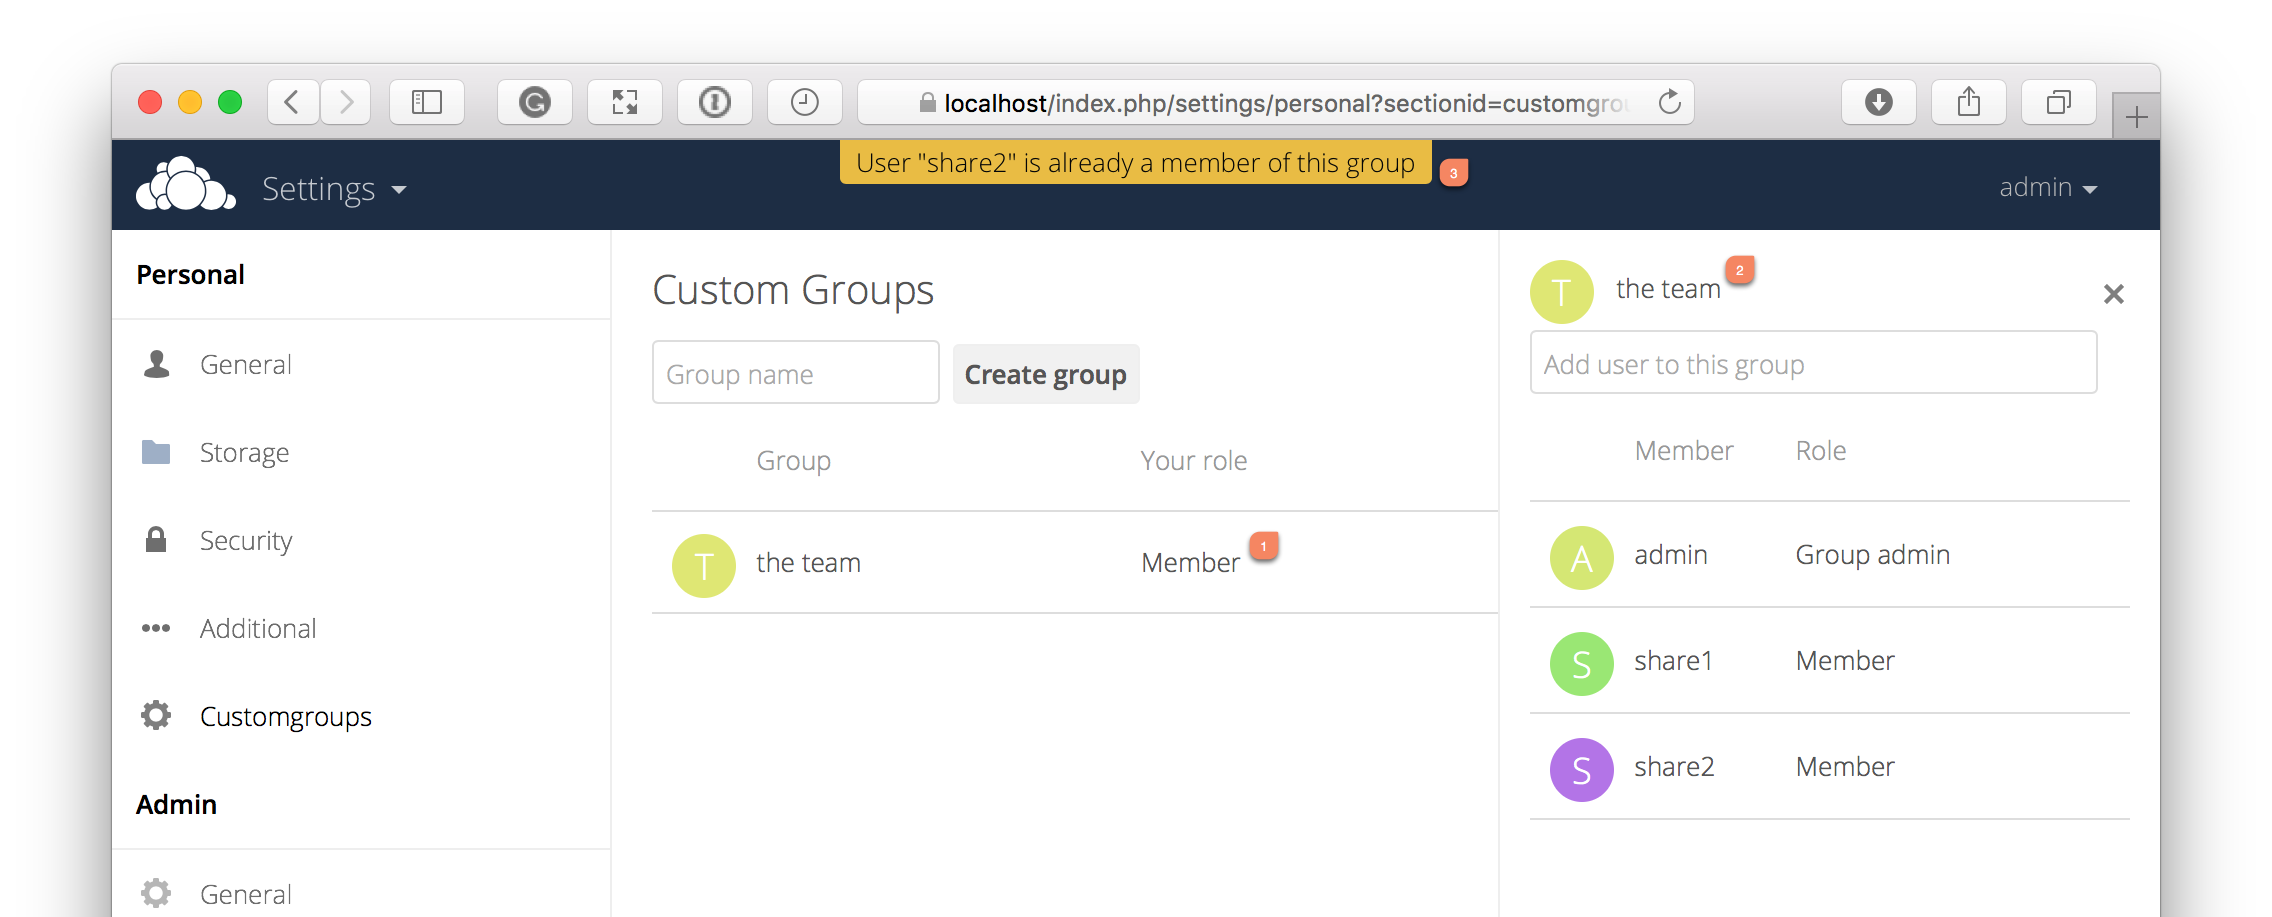
Task: Open Storage settings via folder icon
Action: (157, 452)
